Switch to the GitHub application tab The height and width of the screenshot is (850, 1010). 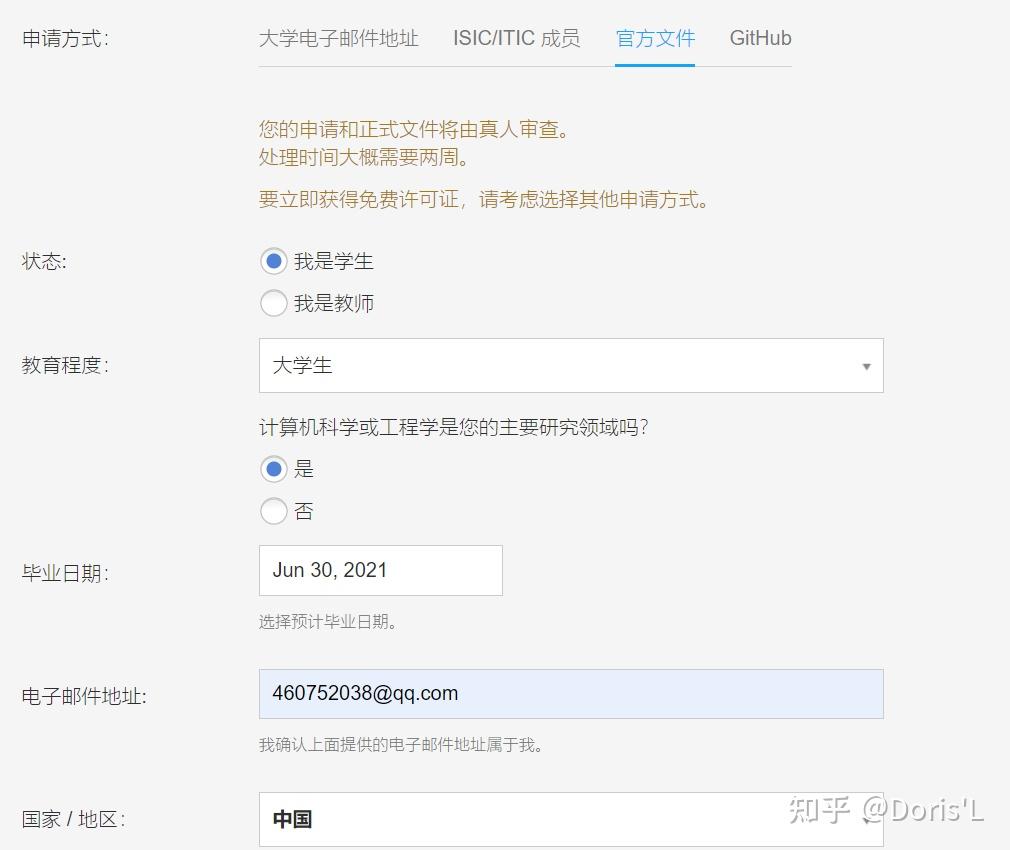[760, 38]
